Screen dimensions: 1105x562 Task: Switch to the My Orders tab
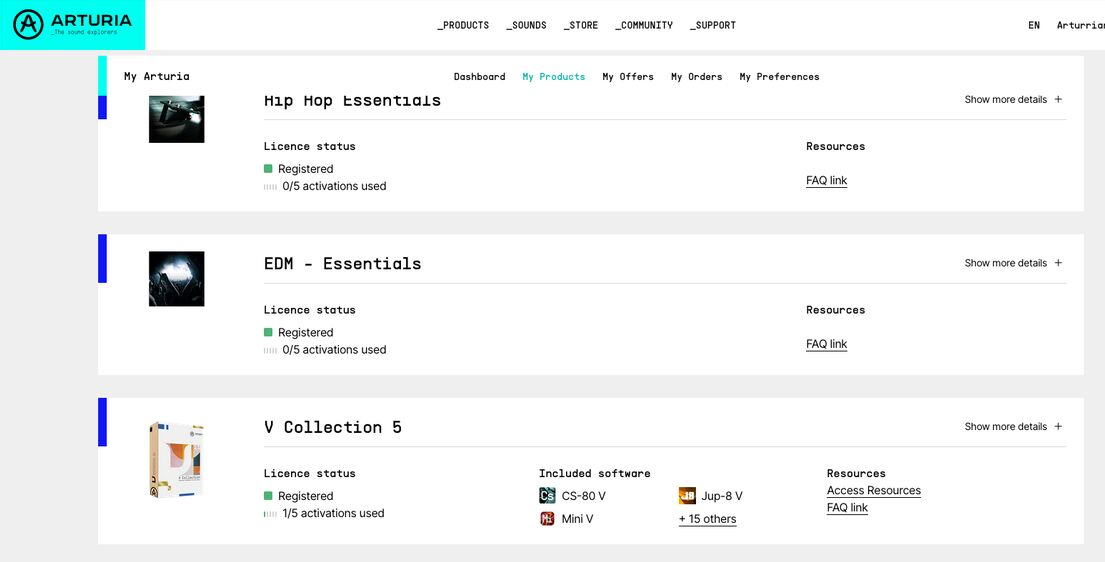(x=696, y=77)
